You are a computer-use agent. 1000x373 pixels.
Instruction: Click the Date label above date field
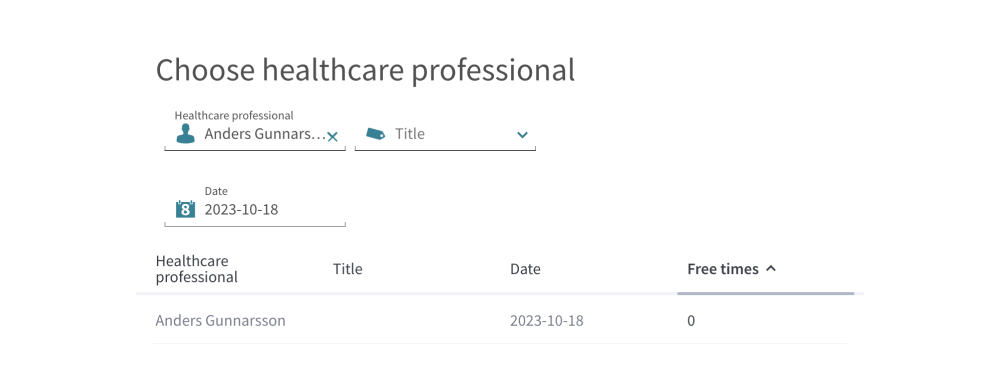coord(216,191)
